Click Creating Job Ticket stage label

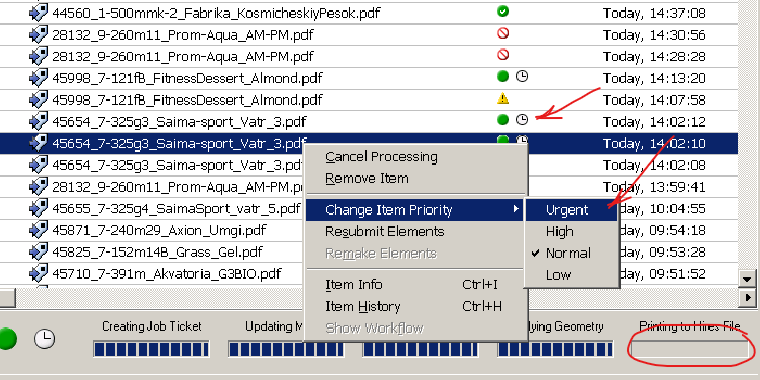pyautogui.click(x=151, y=327)
